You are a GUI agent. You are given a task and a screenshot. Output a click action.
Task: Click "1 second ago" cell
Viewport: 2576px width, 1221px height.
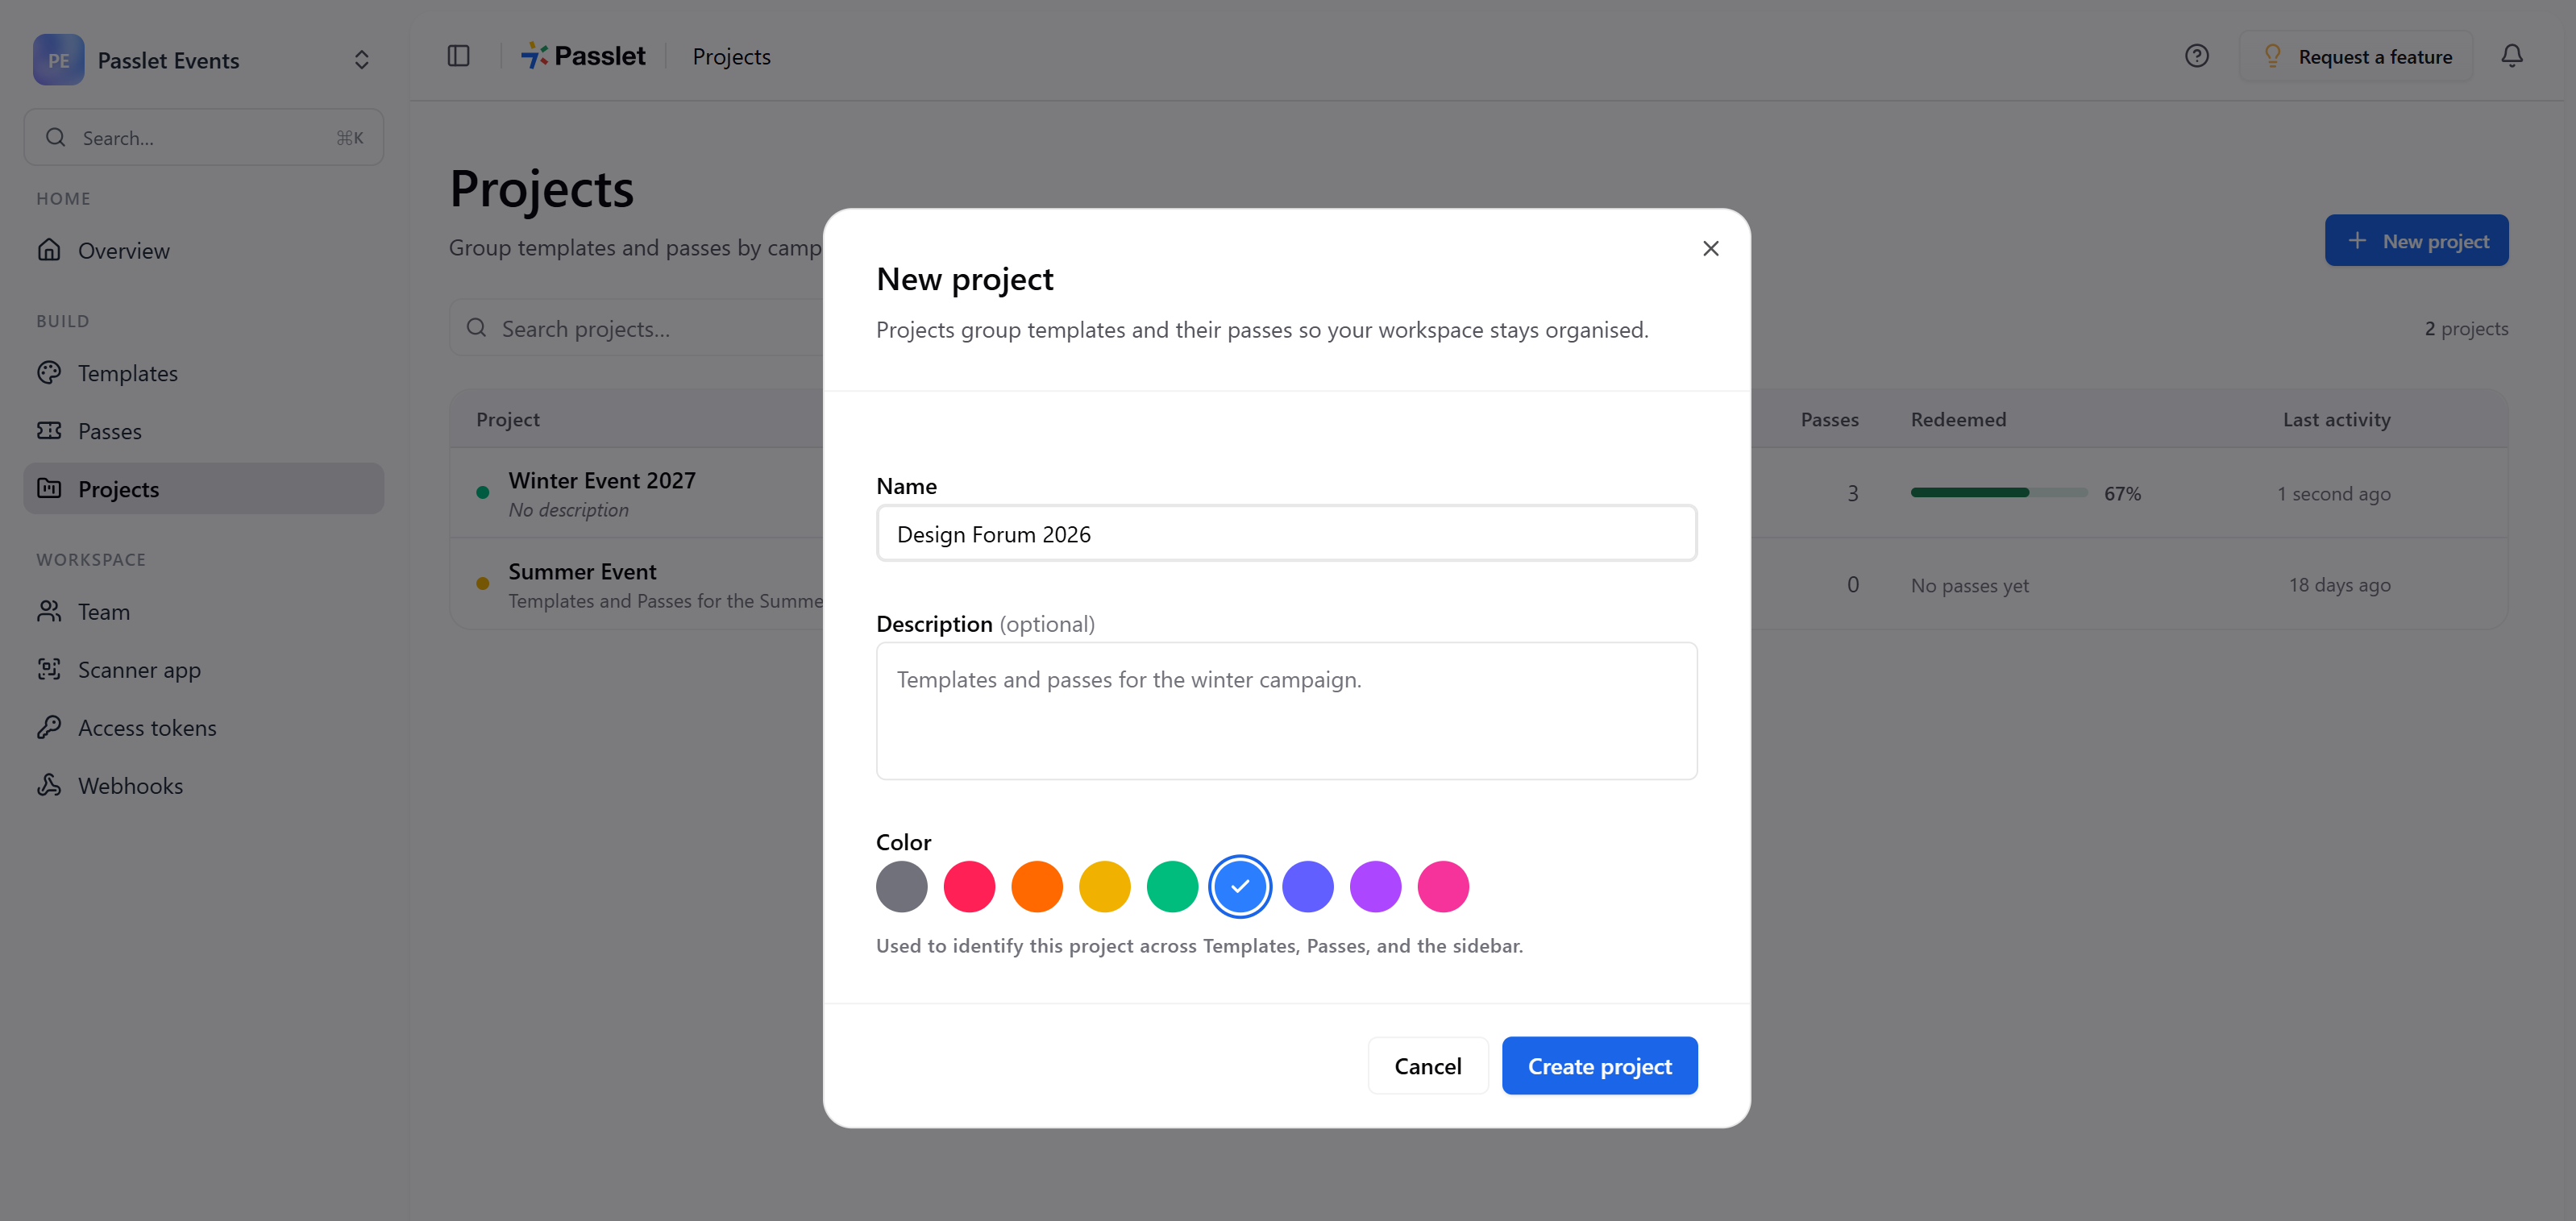[x=2333, y=493]
